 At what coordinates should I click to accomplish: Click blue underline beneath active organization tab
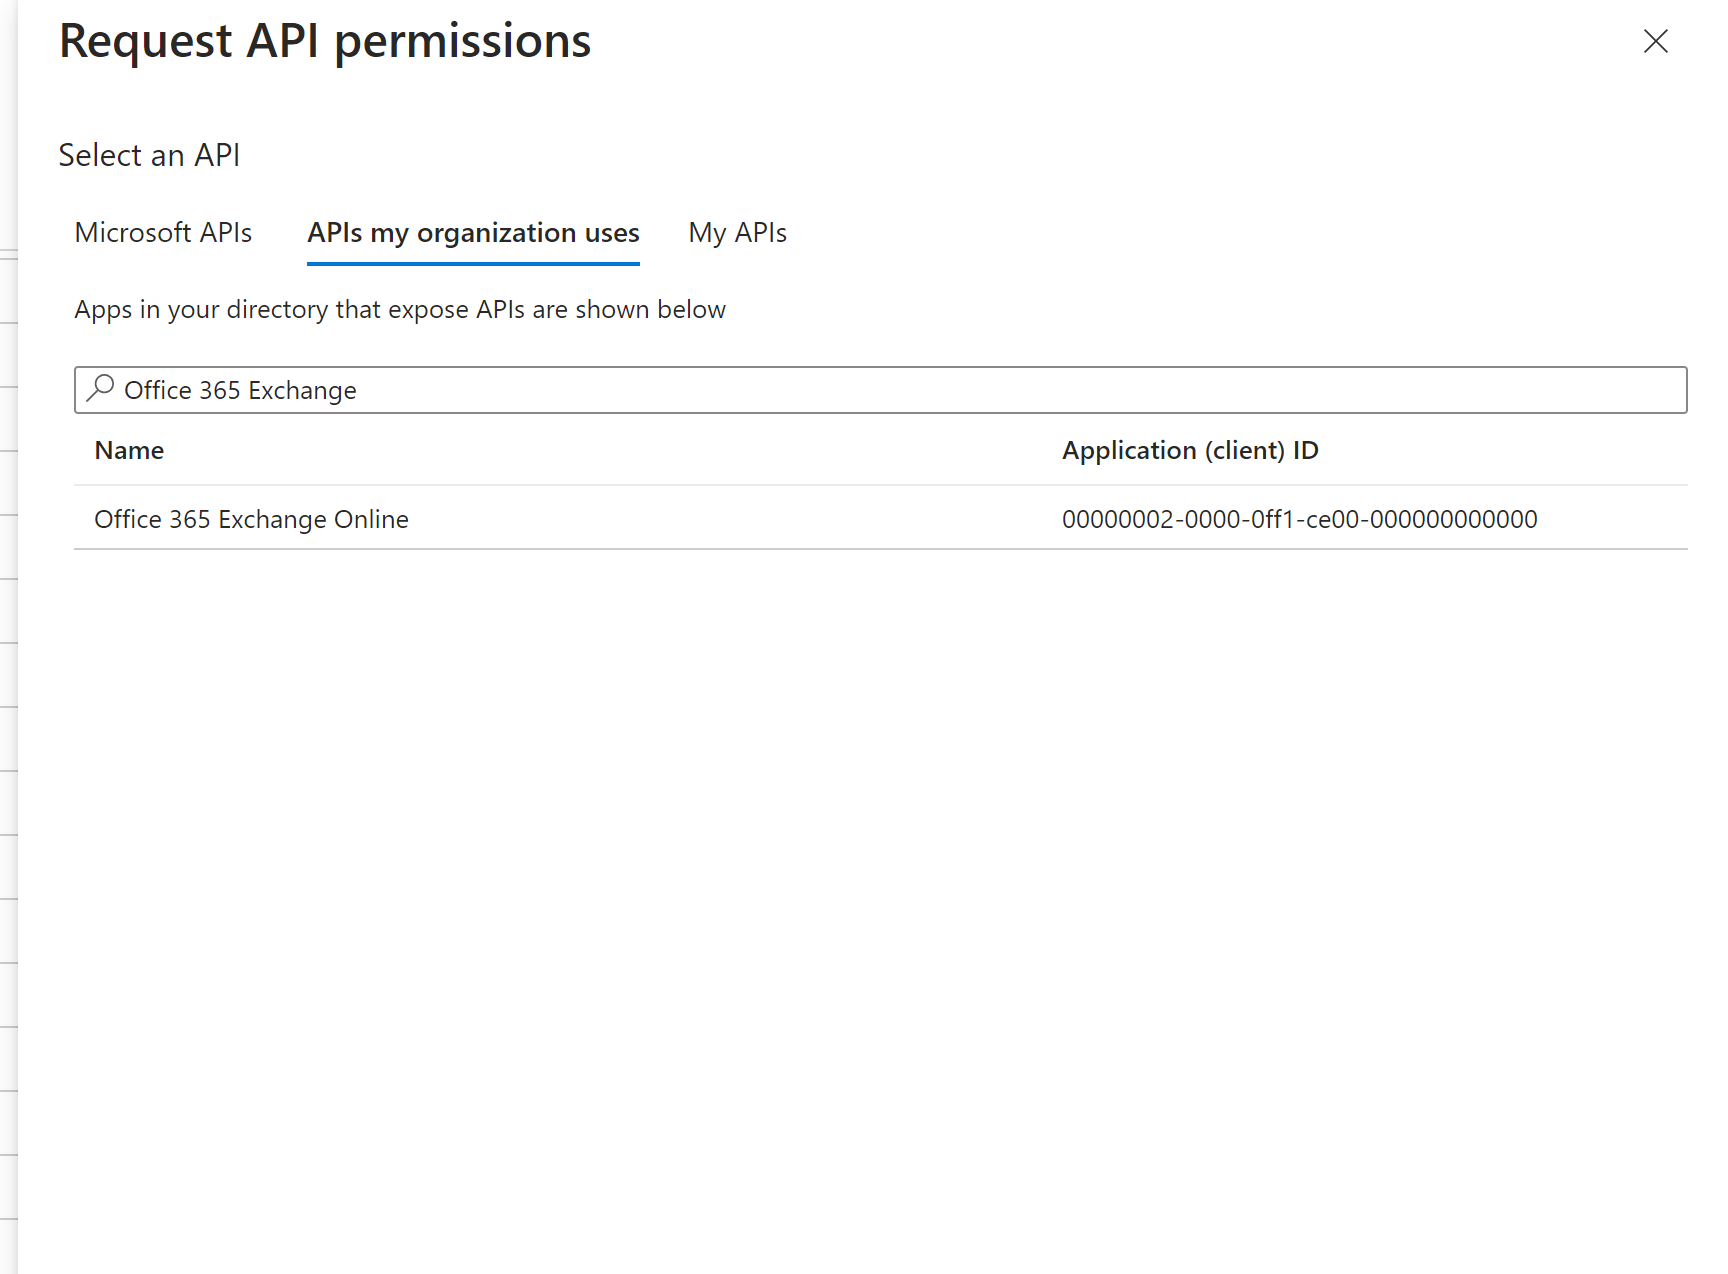point(473,264)
